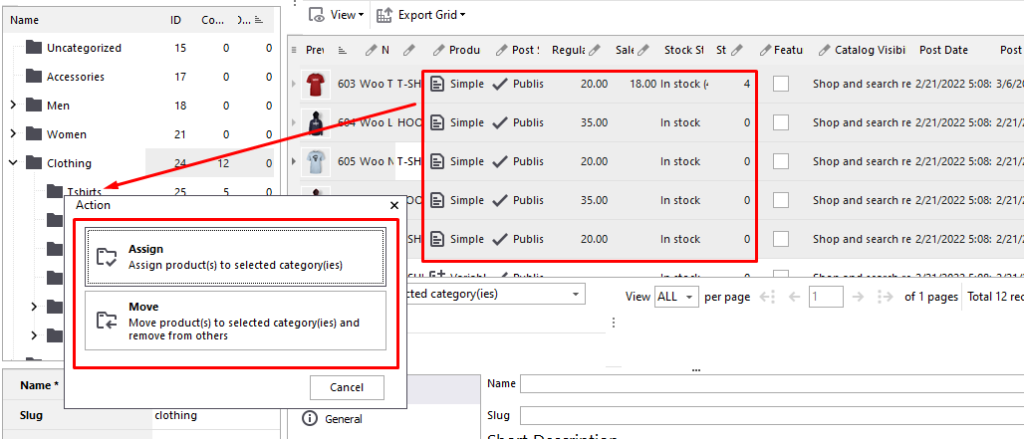Click the vertical three-dots filter options icon

click(613, 323)
